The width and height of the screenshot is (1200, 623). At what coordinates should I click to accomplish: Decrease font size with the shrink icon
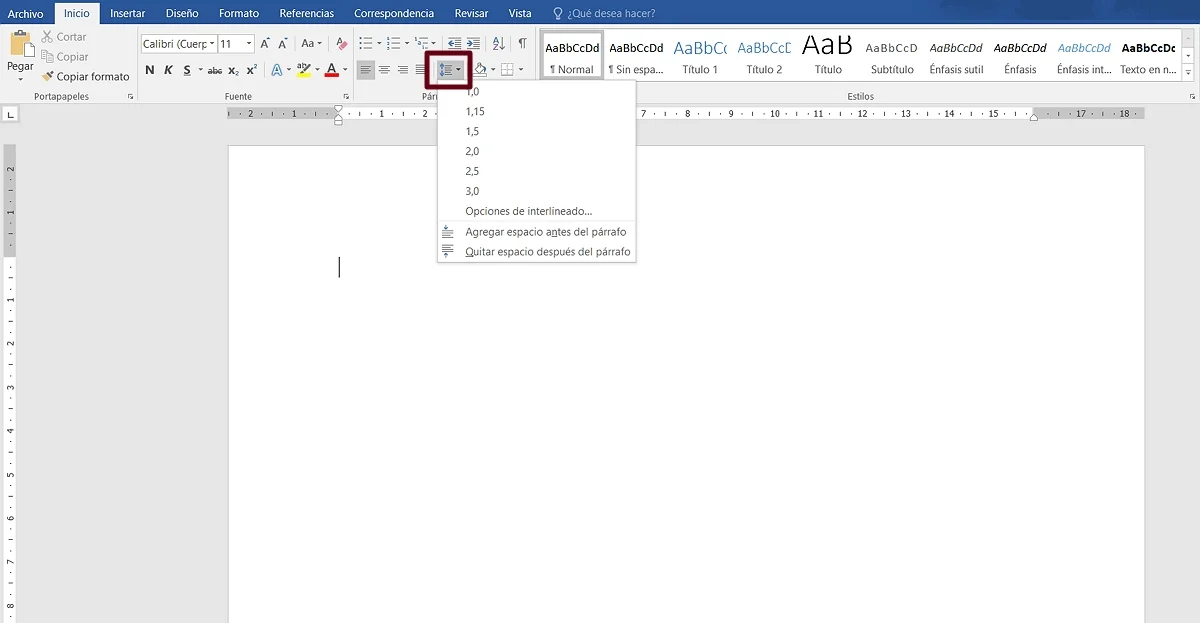click(x=283, y=44)
